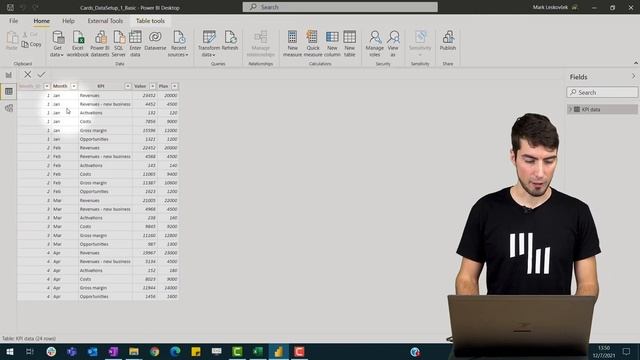Create a New measure

[x=292, y=43]
